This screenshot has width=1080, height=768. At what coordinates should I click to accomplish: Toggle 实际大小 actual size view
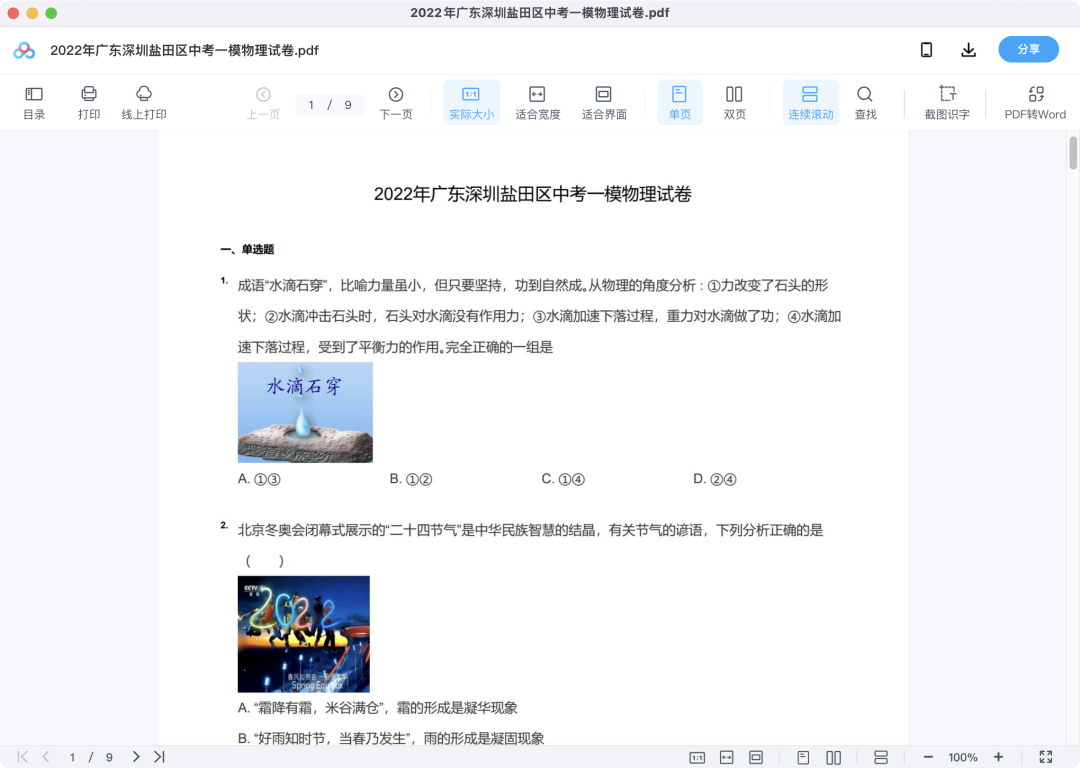[x=471, y=103]
